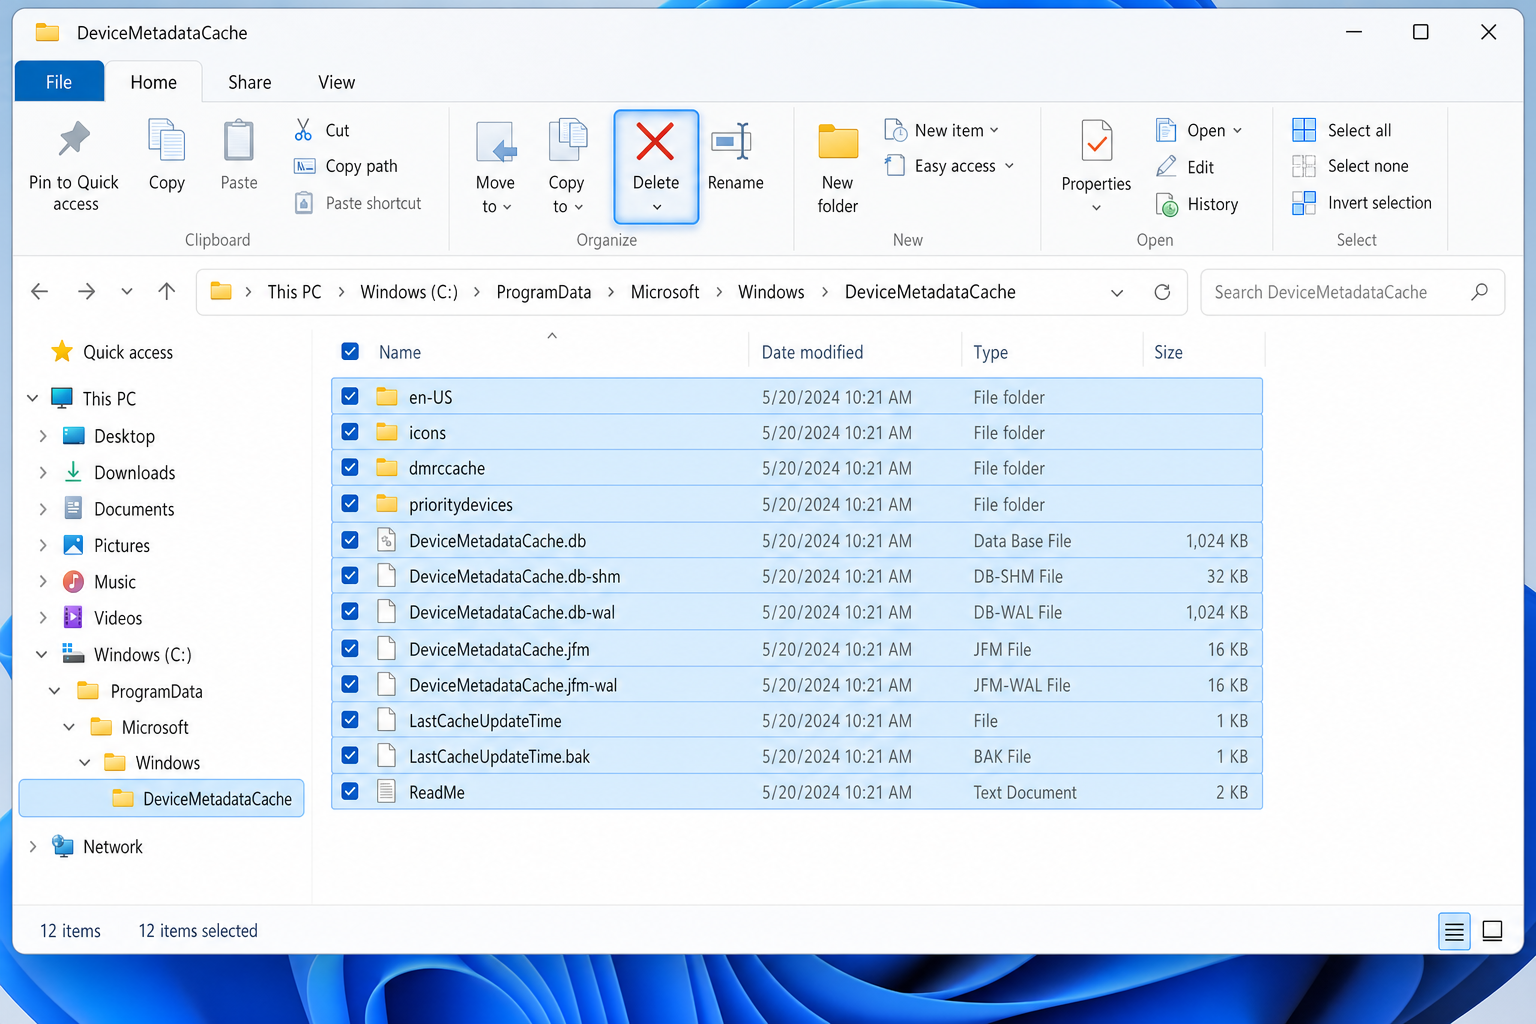Click the Edit pencil icon
This screenshot has height=1024, width=1536.
pos(1166,167)
